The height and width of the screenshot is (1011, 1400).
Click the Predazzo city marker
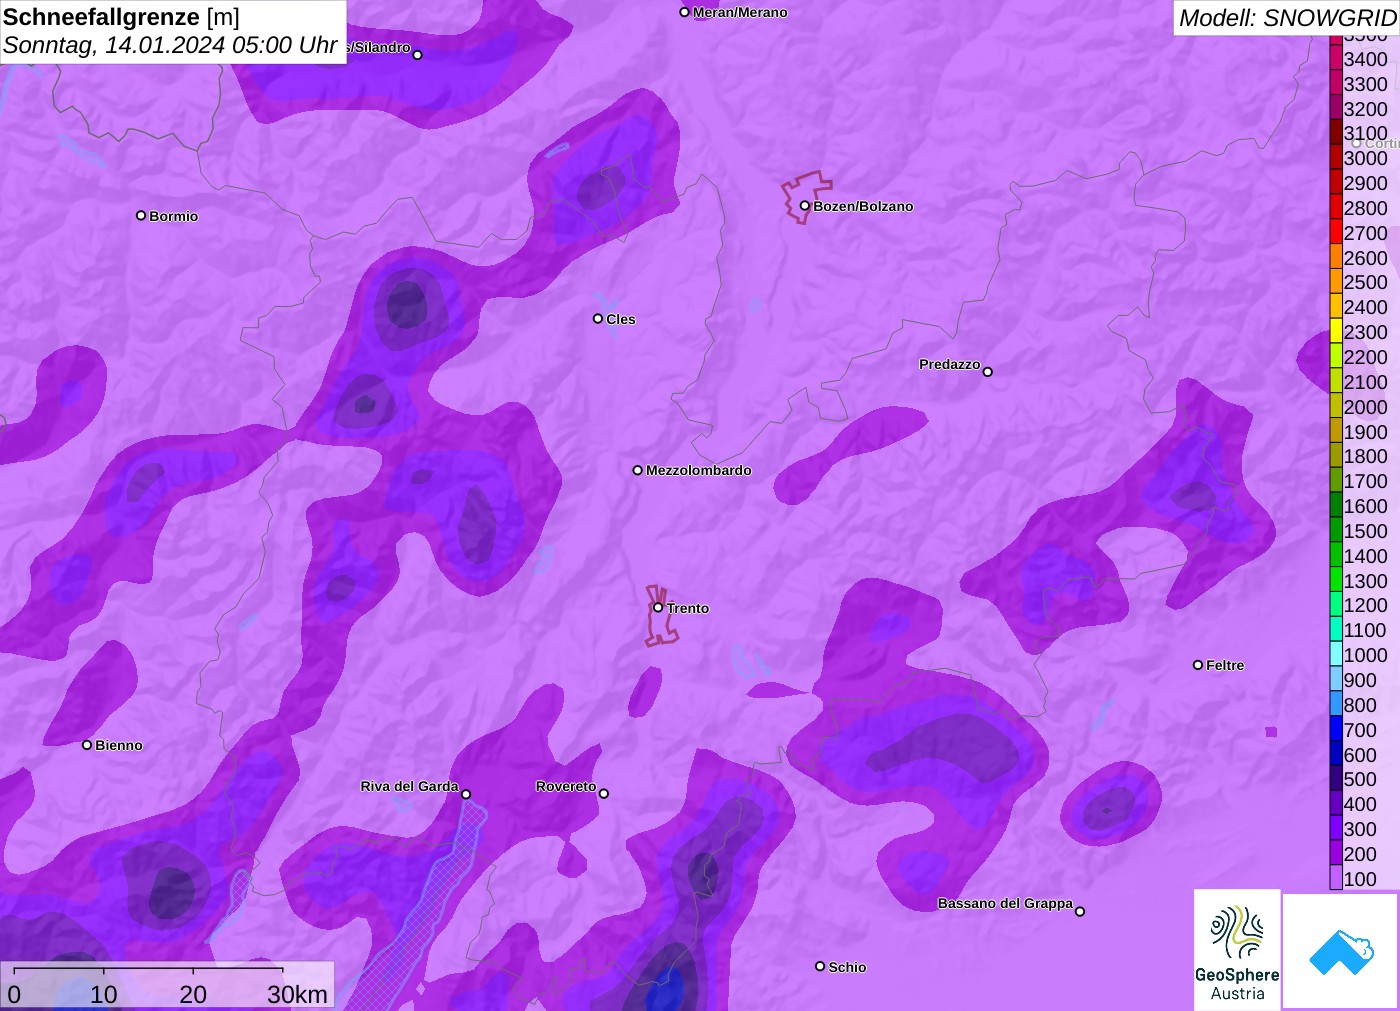(988, 372)
